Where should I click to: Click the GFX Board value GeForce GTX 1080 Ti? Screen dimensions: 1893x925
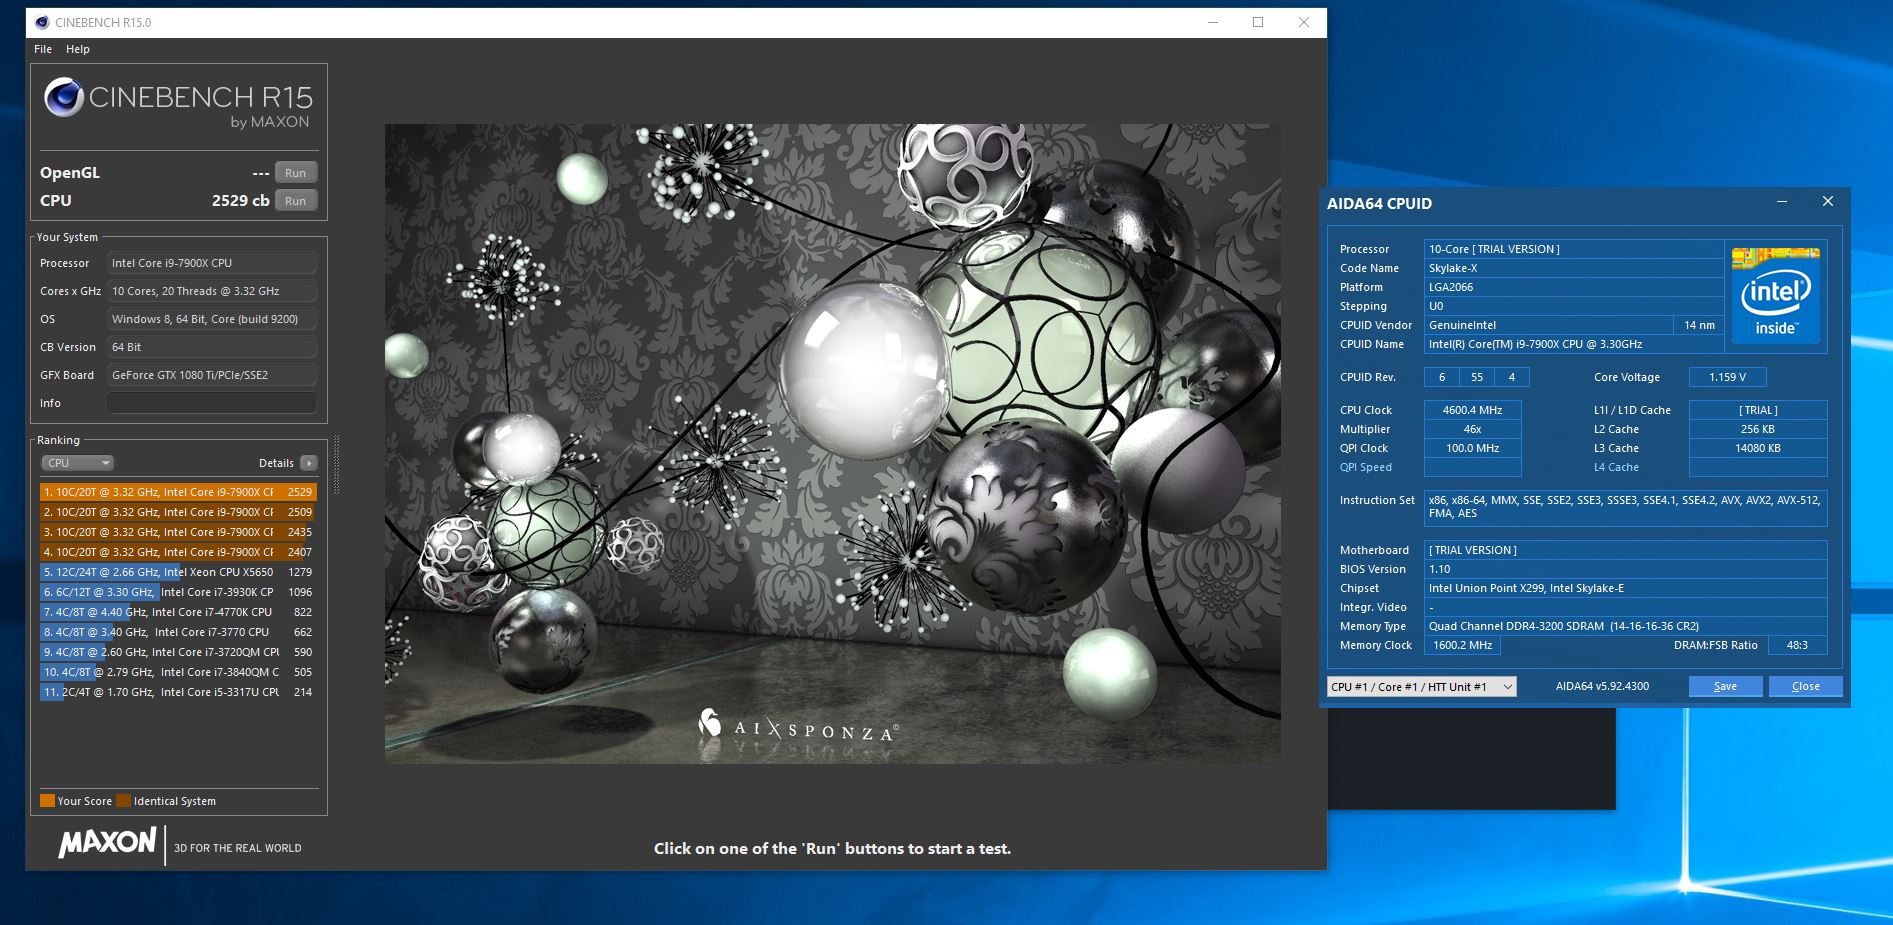pos(212,375)
